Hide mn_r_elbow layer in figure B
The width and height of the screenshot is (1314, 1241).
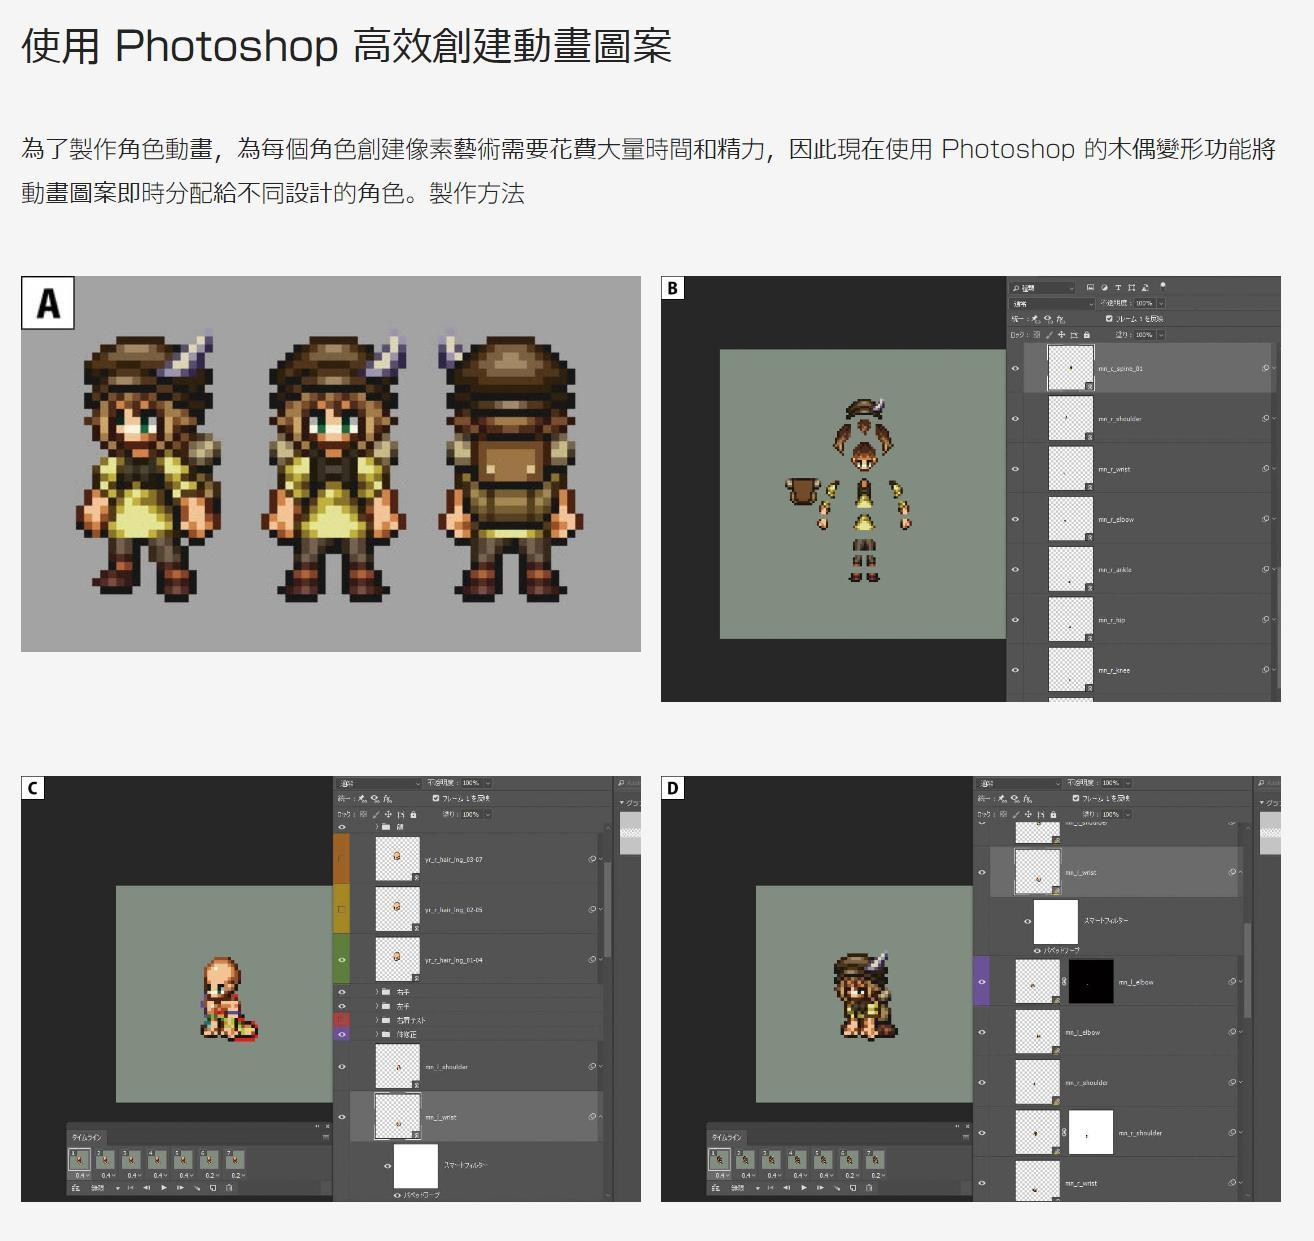pyautogui.click(x=1015, y=519)
